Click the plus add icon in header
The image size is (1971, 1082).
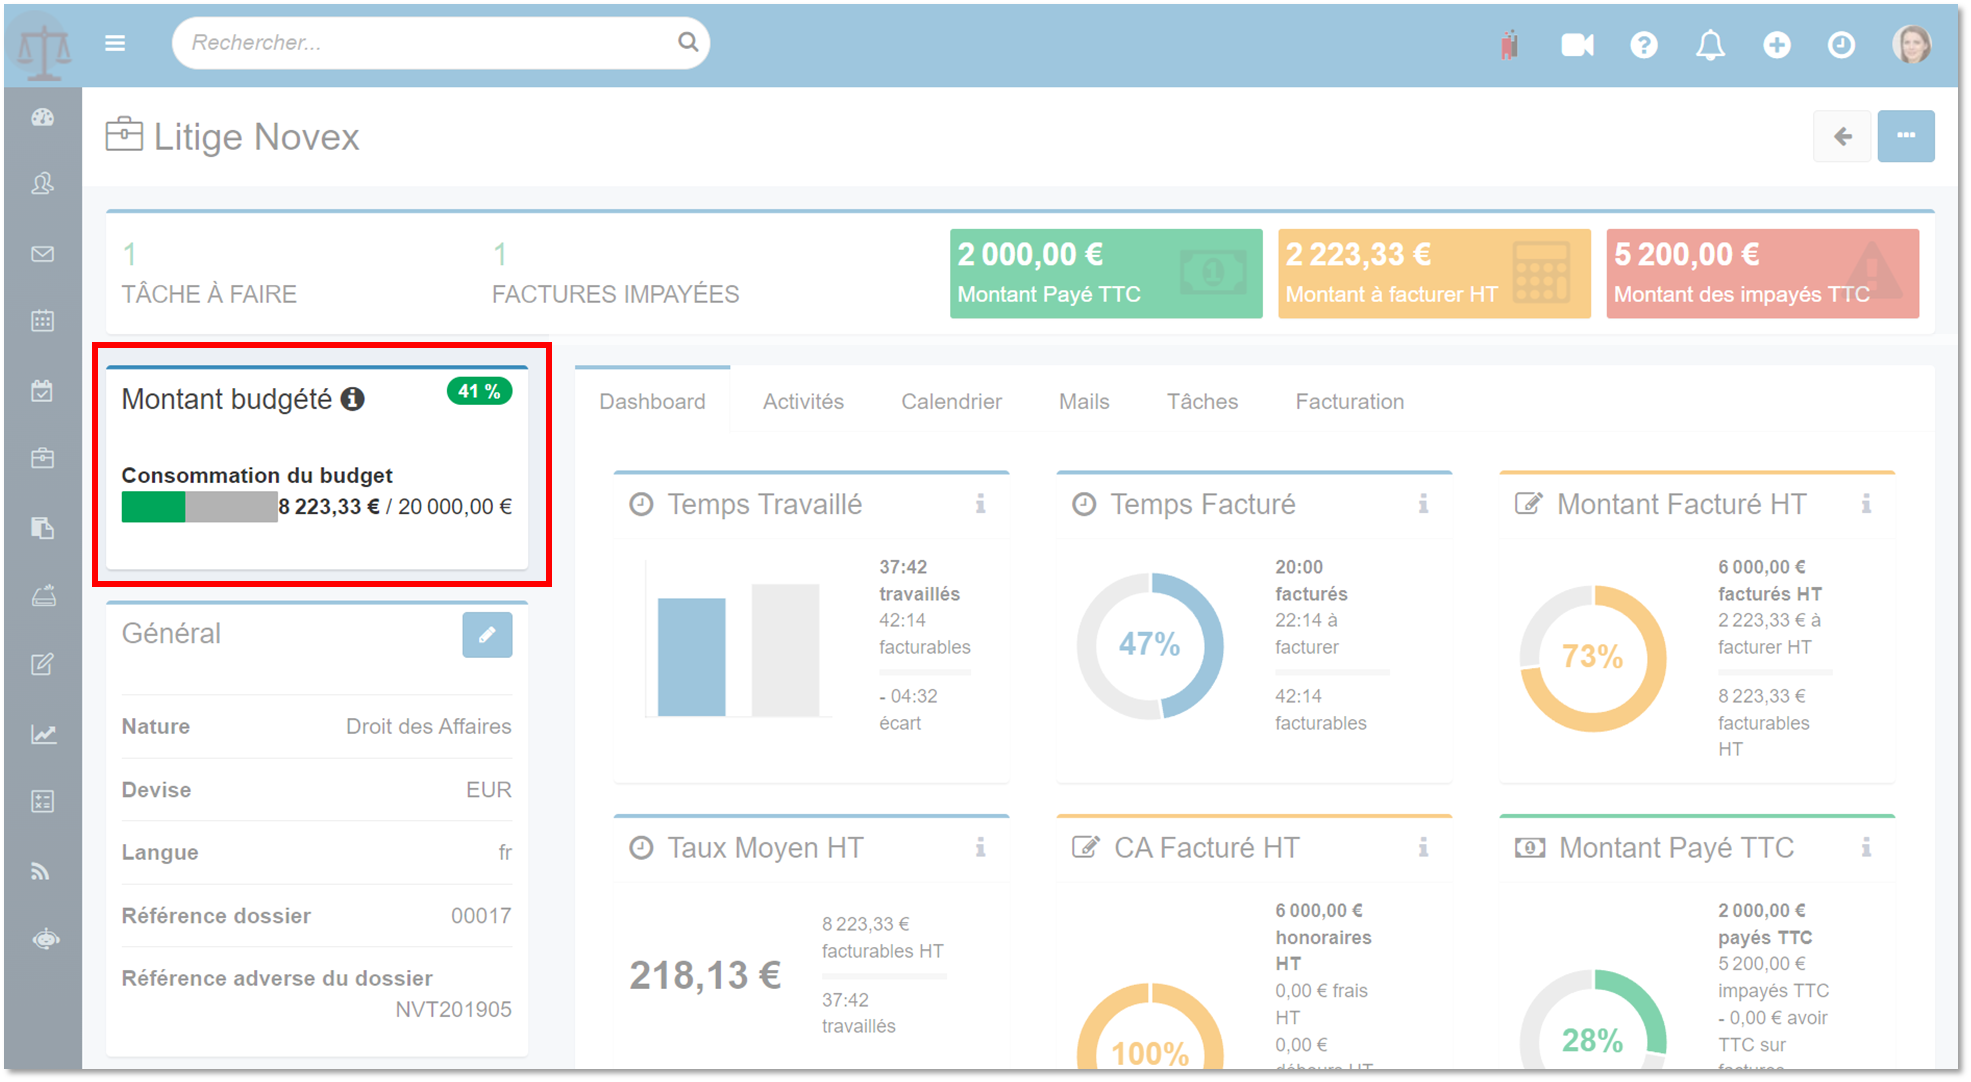1776,45
